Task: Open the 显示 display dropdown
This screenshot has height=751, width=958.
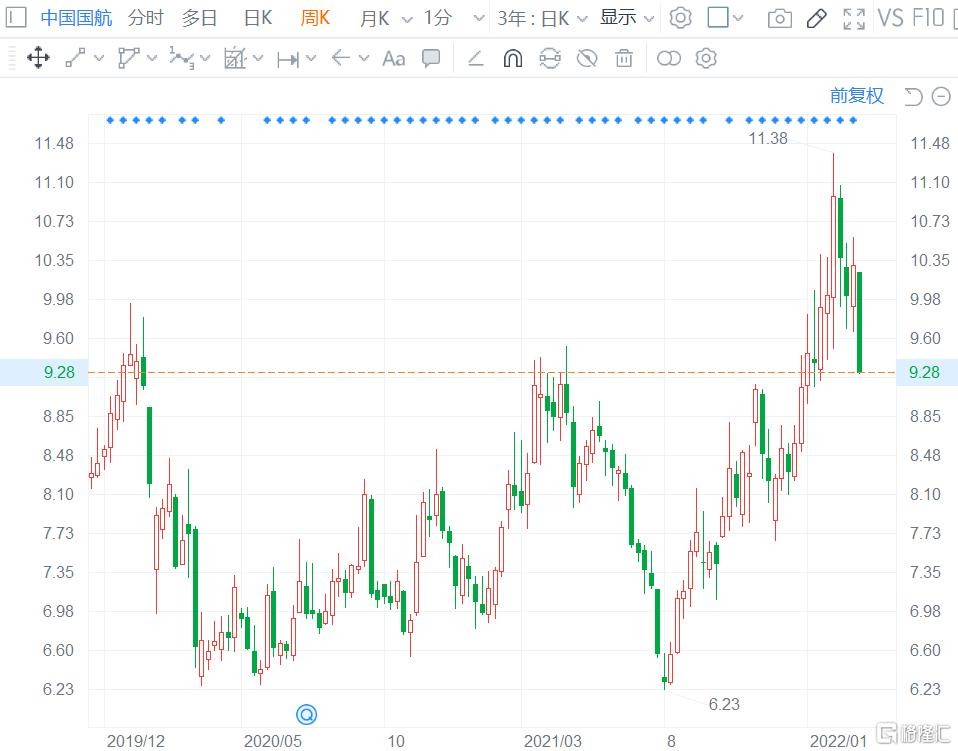Action: point(628,18)
